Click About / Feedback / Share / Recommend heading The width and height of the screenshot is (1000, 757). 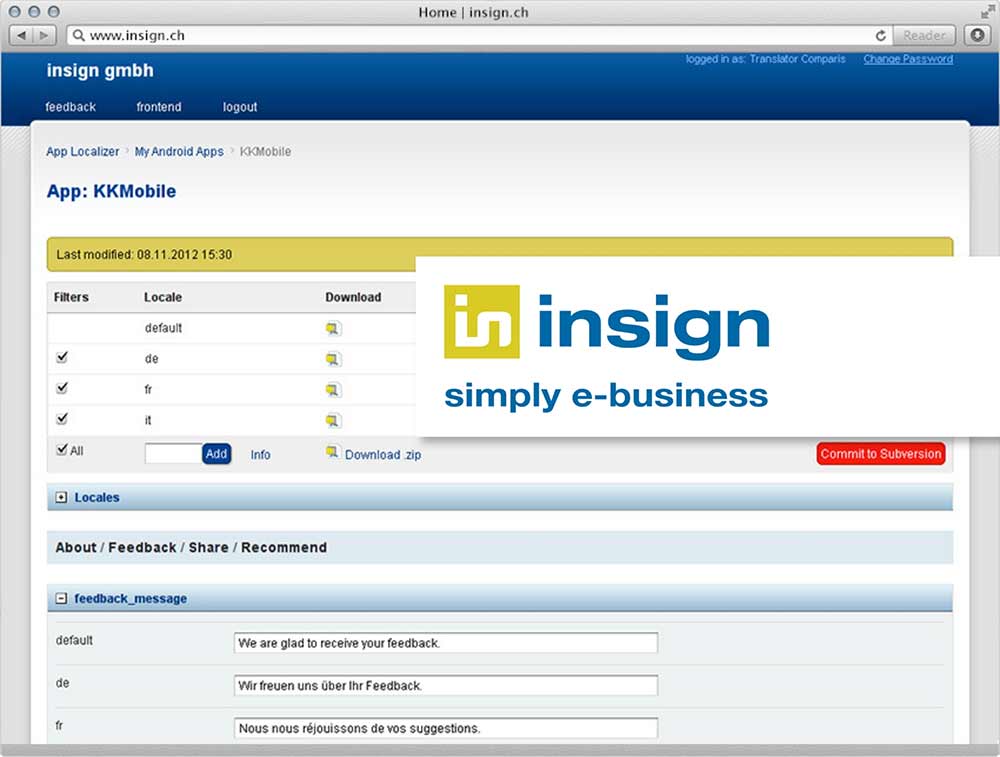[x=191, y=547]
